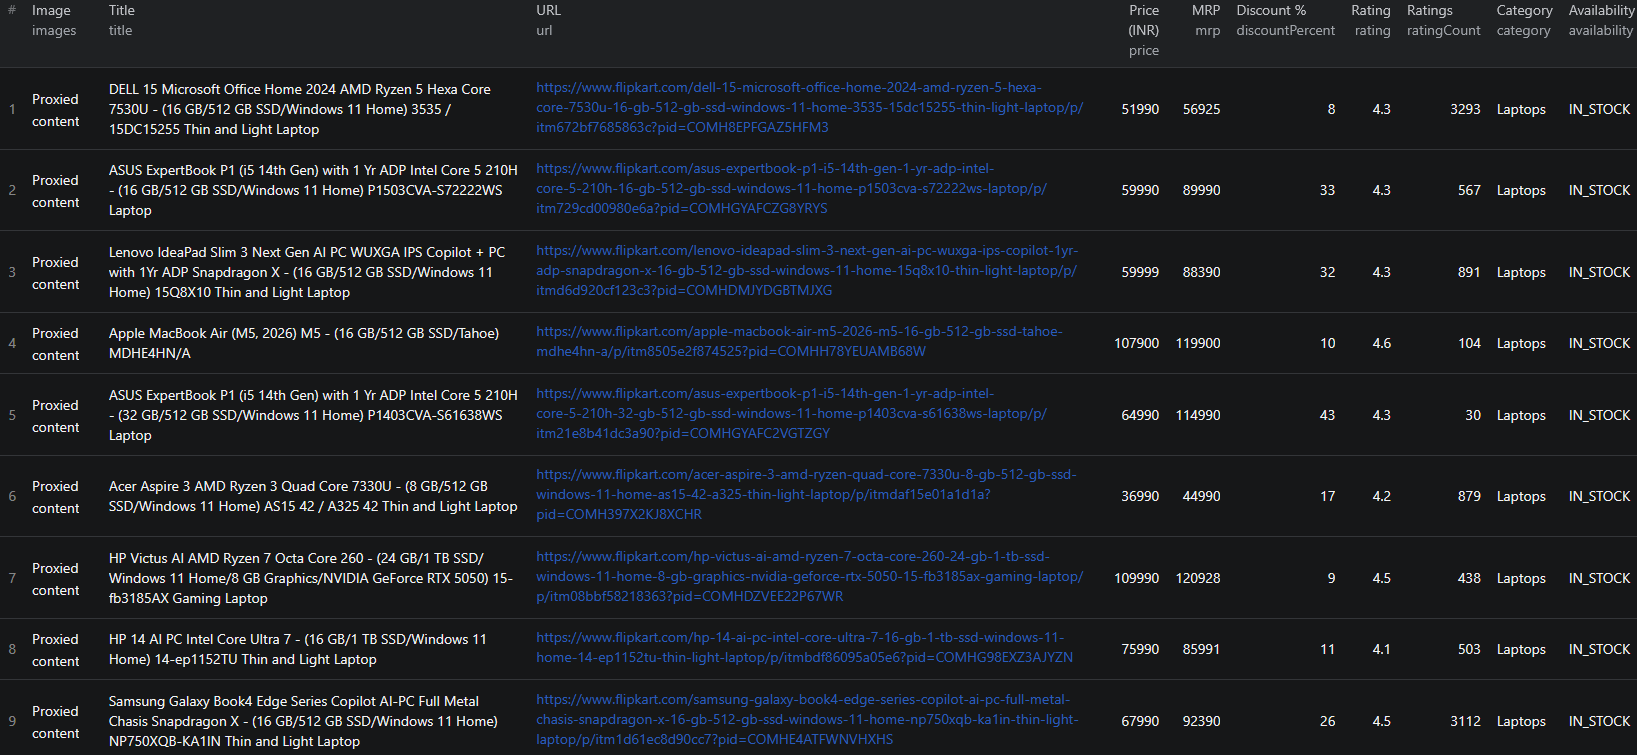
Task: Click discount percent 43
Action: pyautogui.click(x=1327, y=415)
